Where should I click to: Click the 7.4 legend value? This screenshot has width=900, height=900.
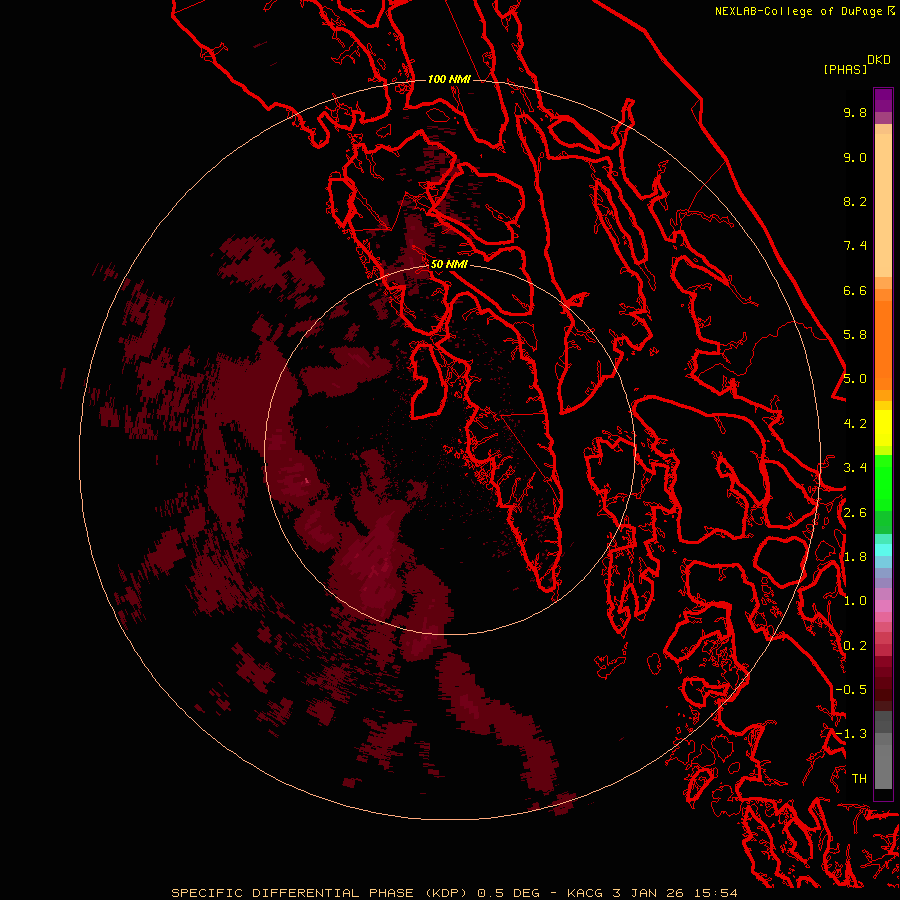click(x=855, y=246)
